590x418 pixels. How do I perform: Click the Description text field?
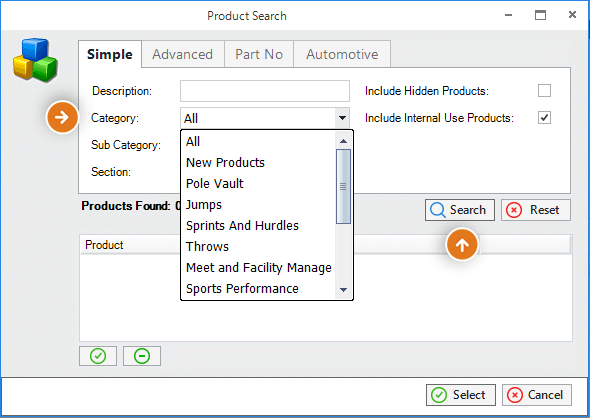pyautogui.click(x=265, y=91)
